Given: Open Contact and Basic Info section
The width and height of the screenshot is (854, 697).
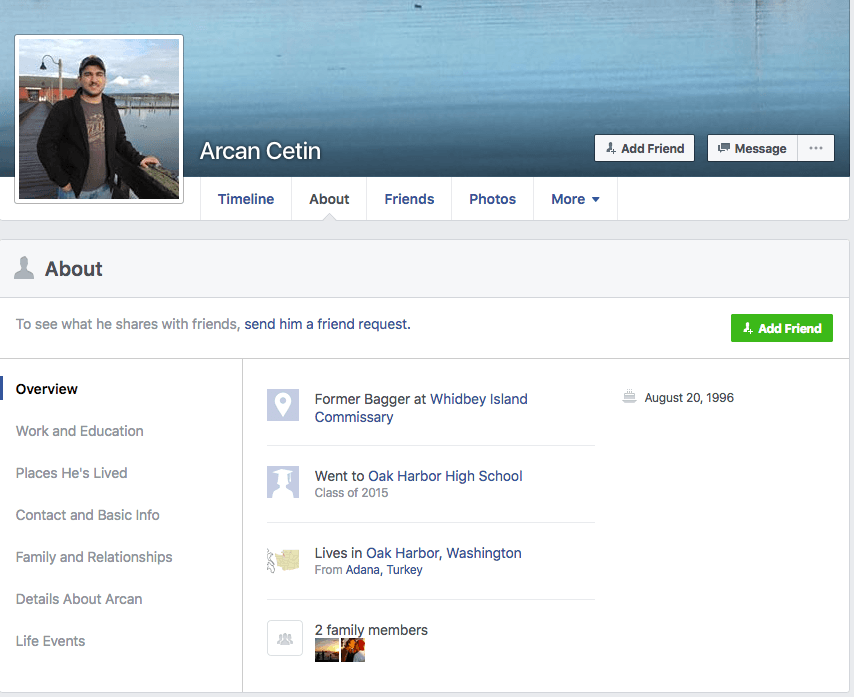Looking at the screenshot, I should pos(88,515).
